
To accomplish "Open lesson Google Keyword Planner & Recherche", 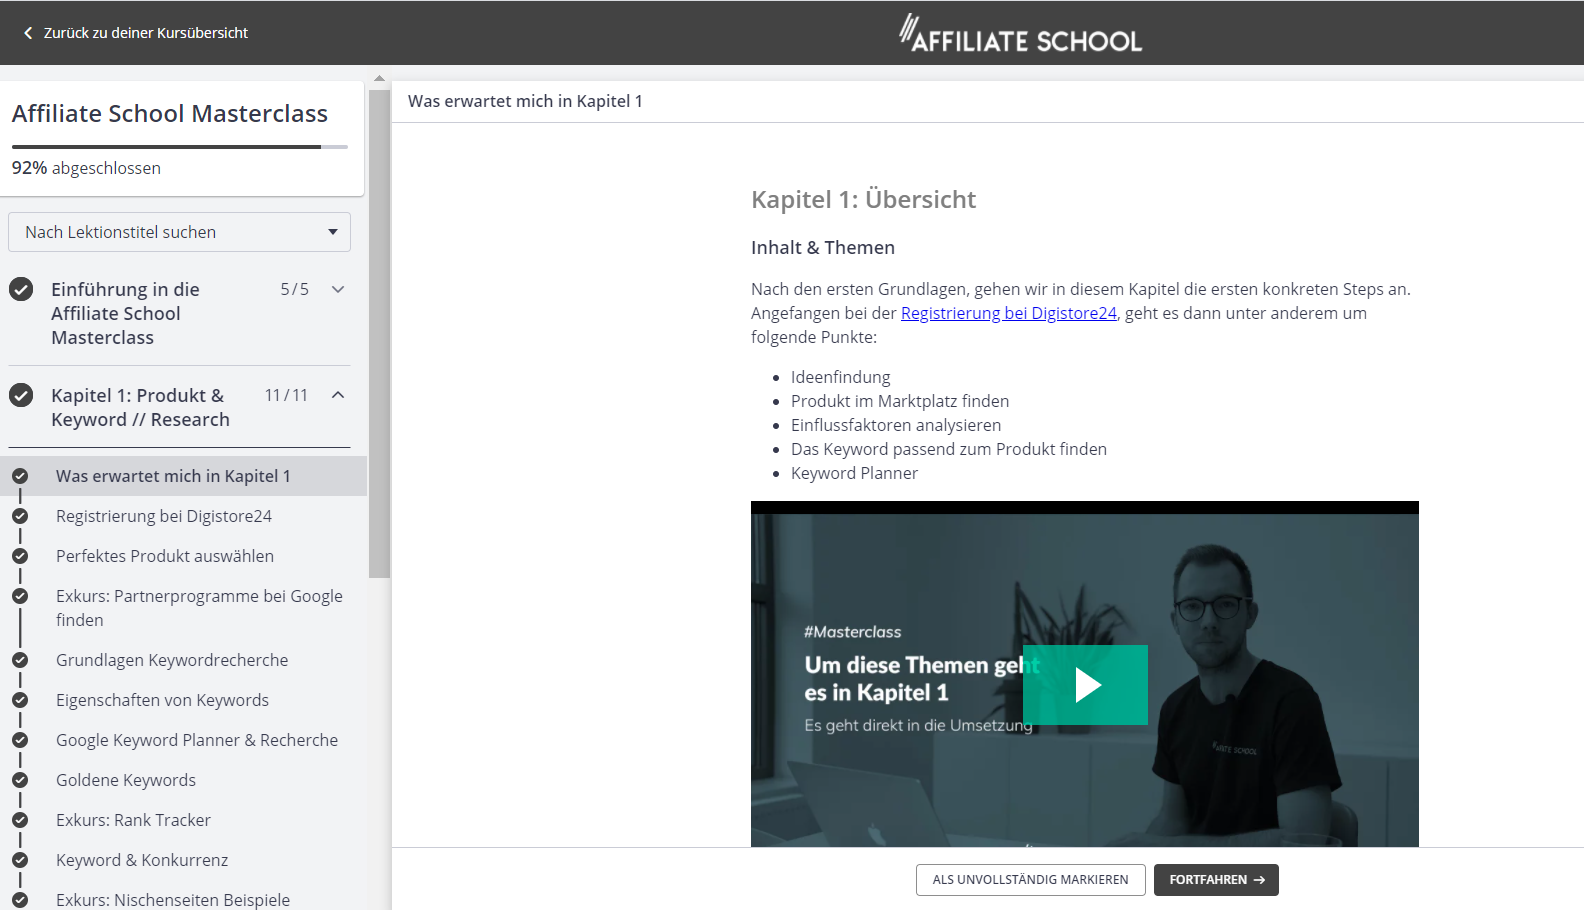I will [x=197, y=740].
